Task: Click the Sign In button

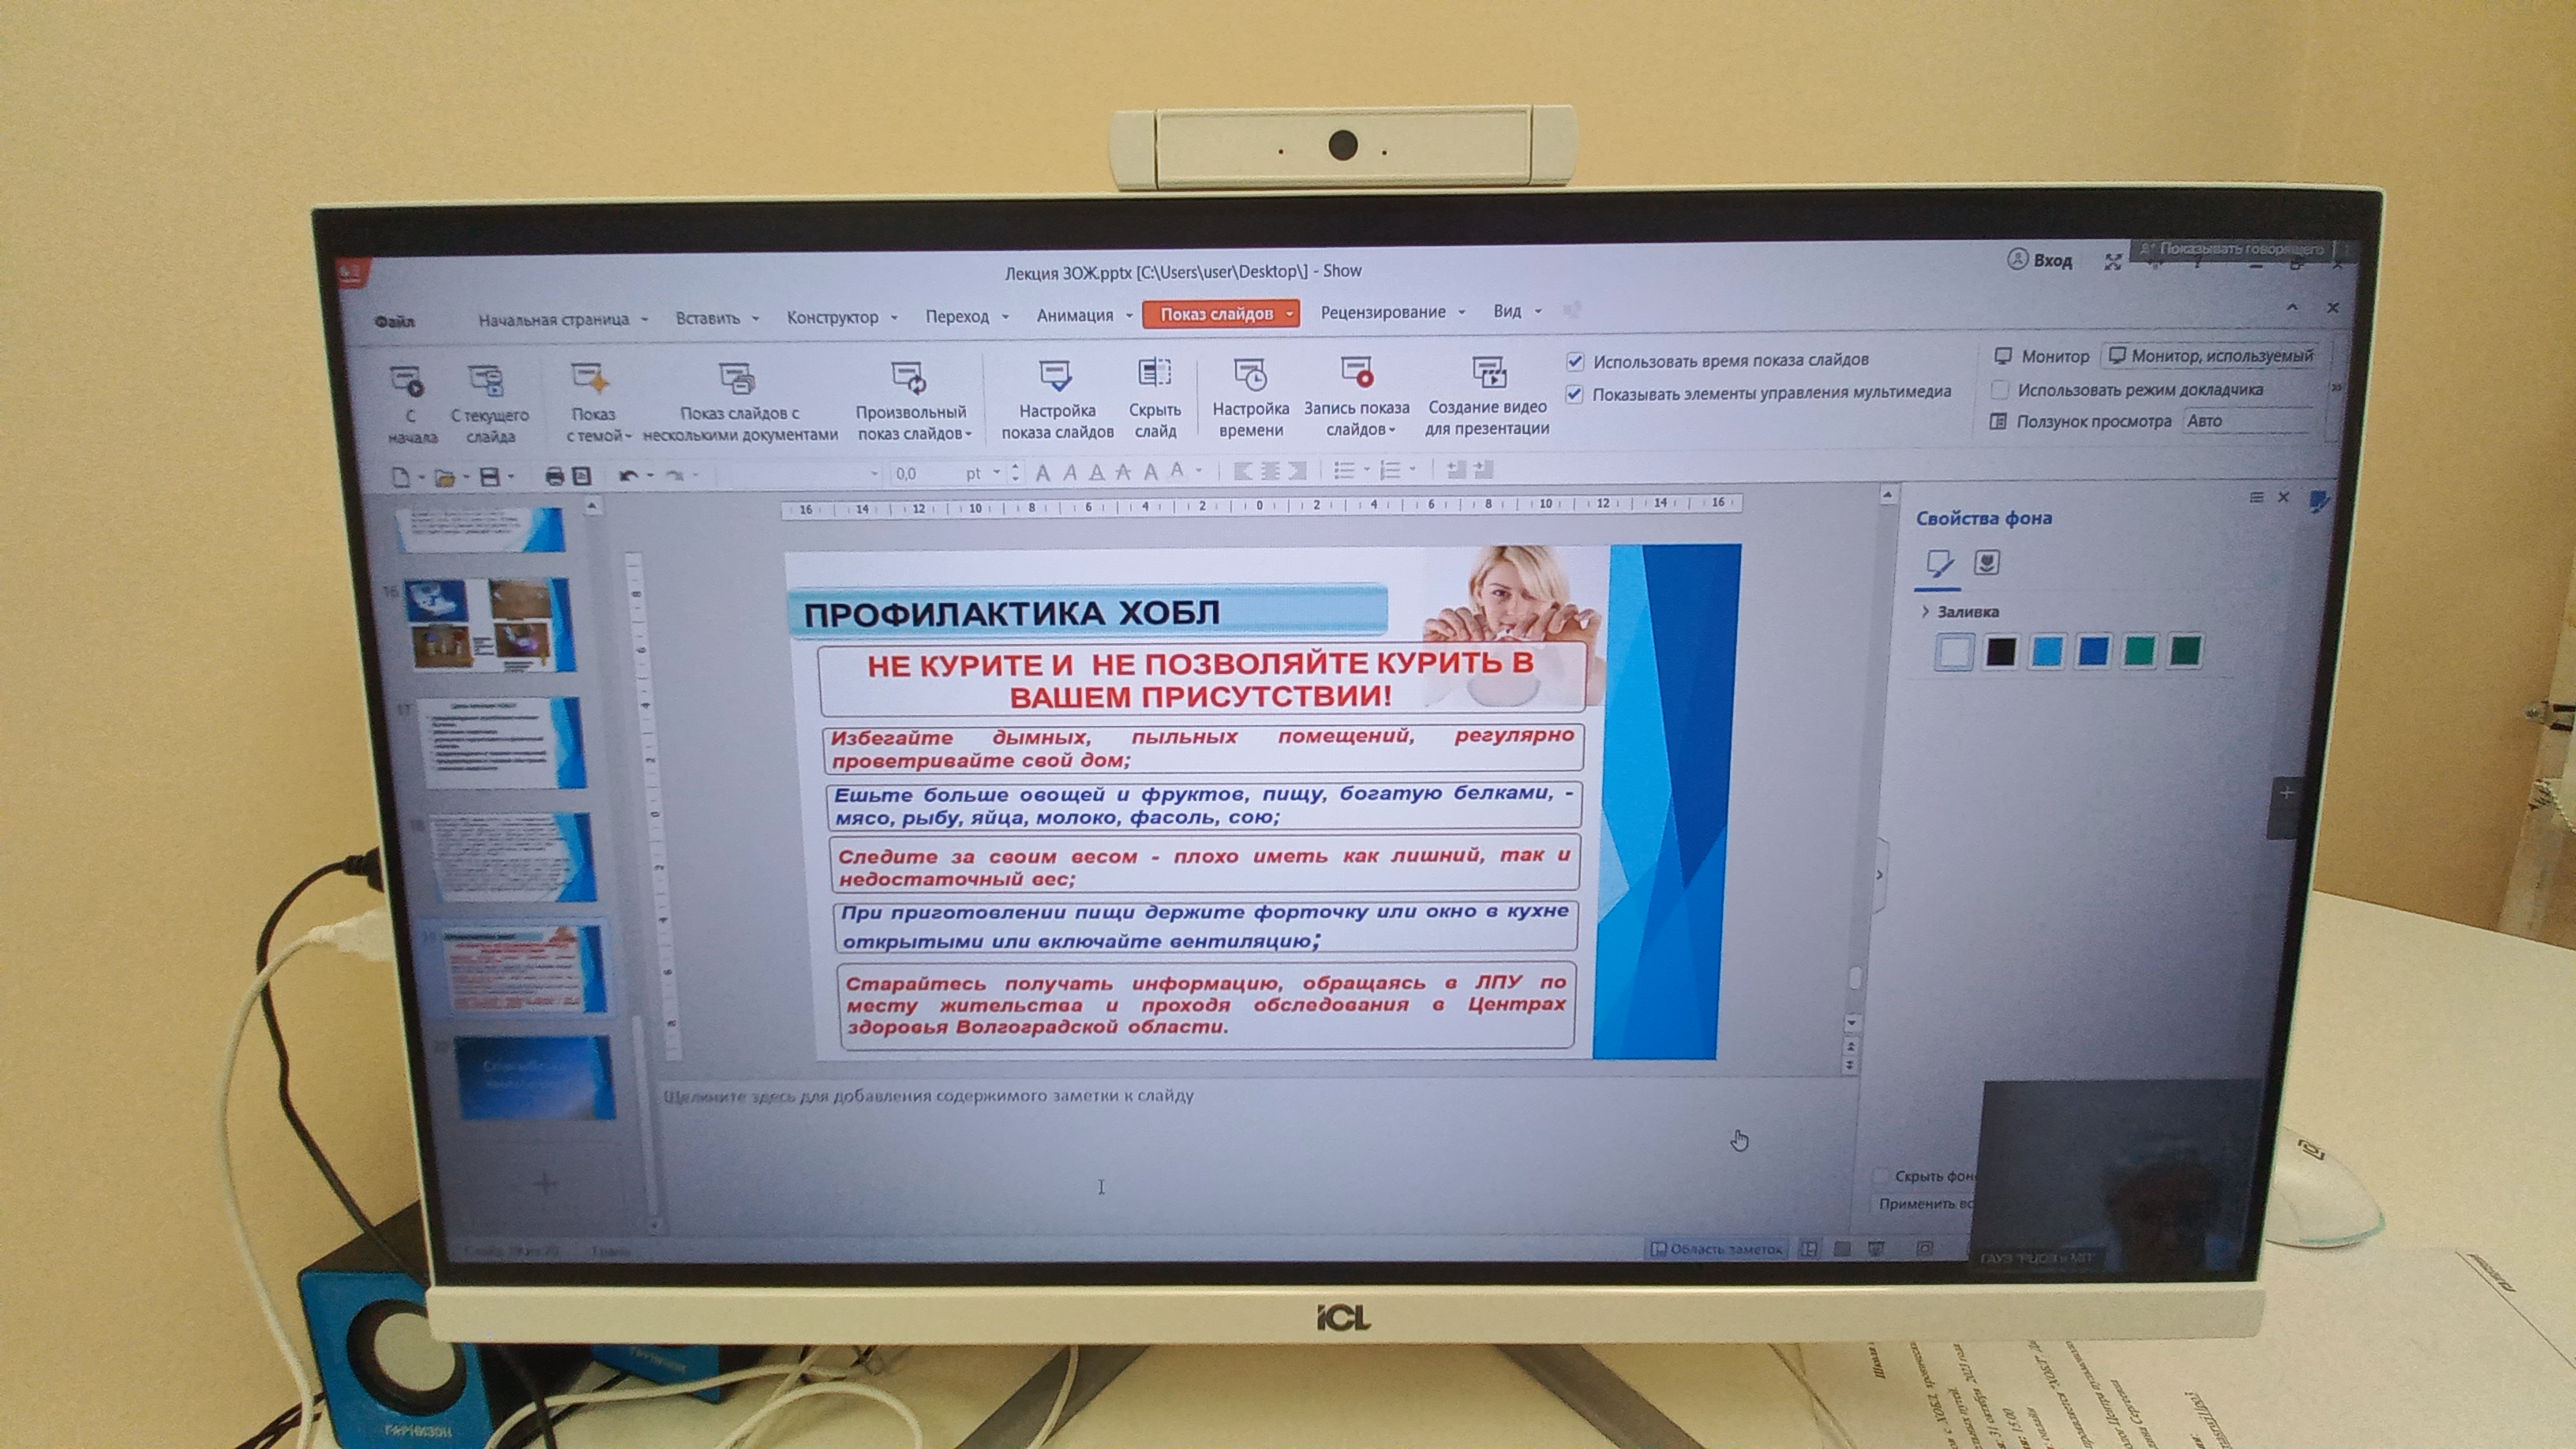Action: [2040, 261]
